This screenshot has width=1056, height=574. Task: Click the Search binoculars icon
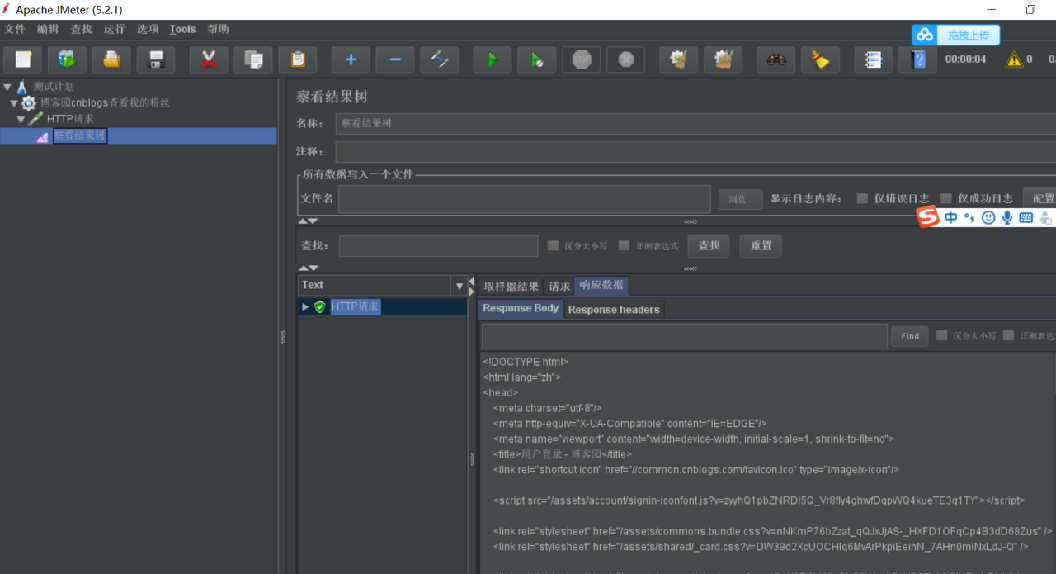pyautogui.click(x=776, y=59)
